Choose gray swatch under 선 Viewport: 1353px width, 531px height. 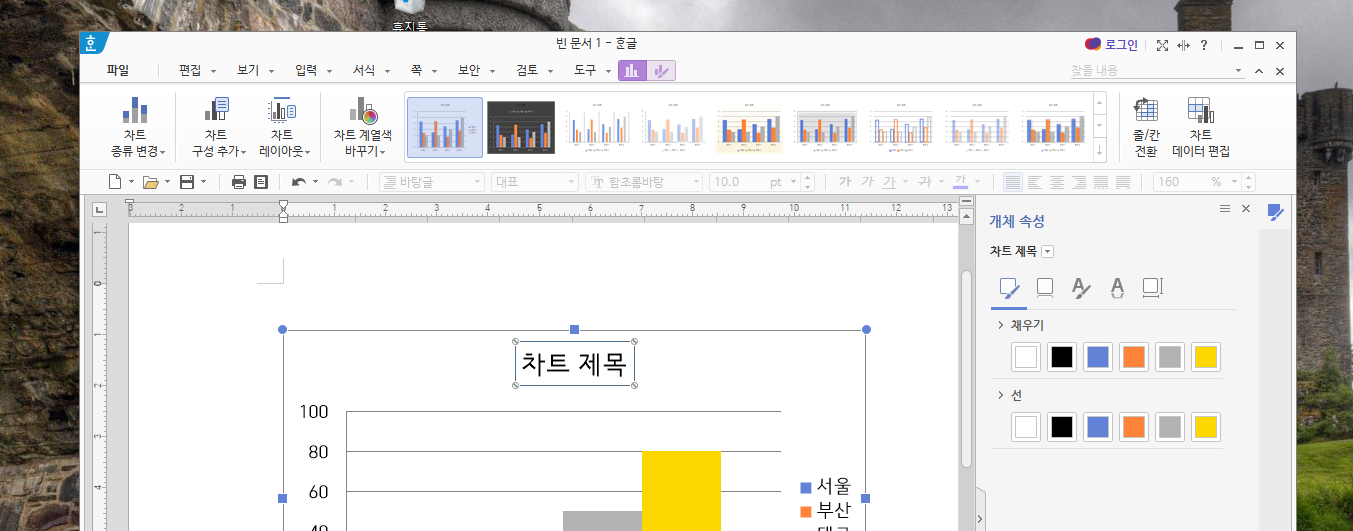pos(1170,427)
